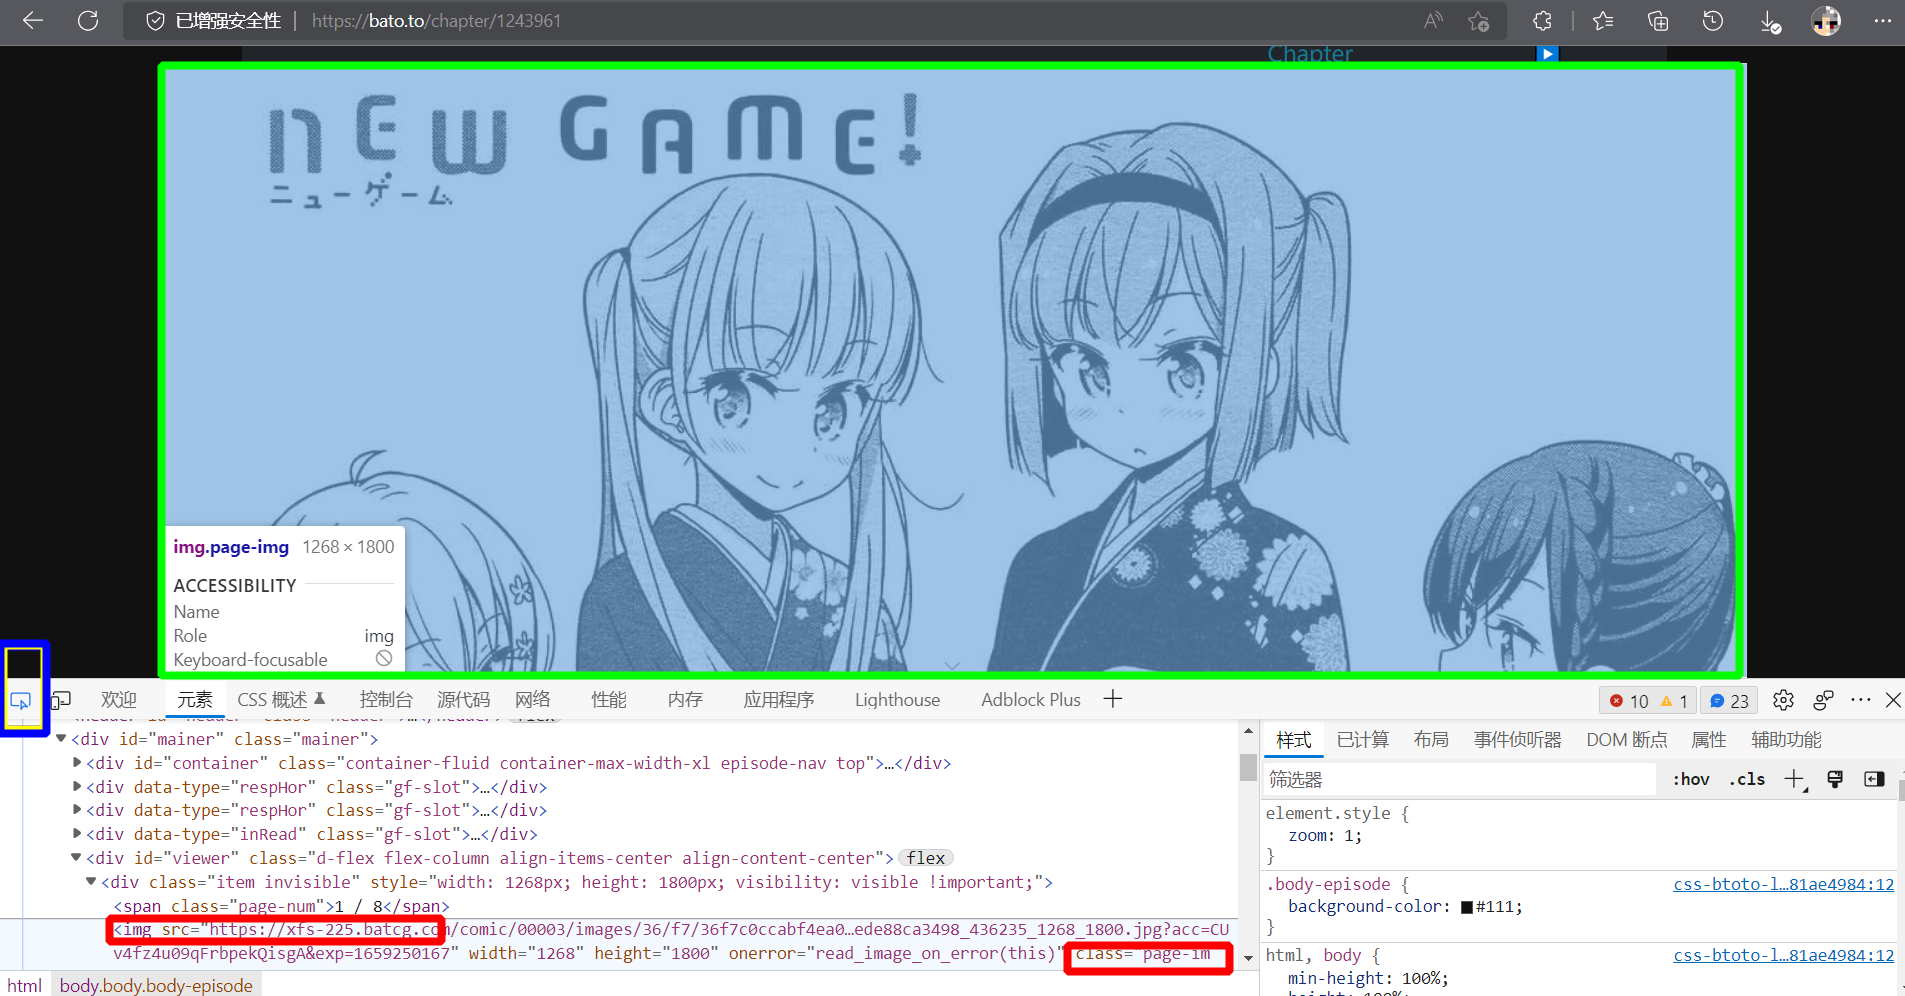
Task: Select the 事件侦听器 sub-tab
Action: pyautogui.click(x=1517, y=740)
